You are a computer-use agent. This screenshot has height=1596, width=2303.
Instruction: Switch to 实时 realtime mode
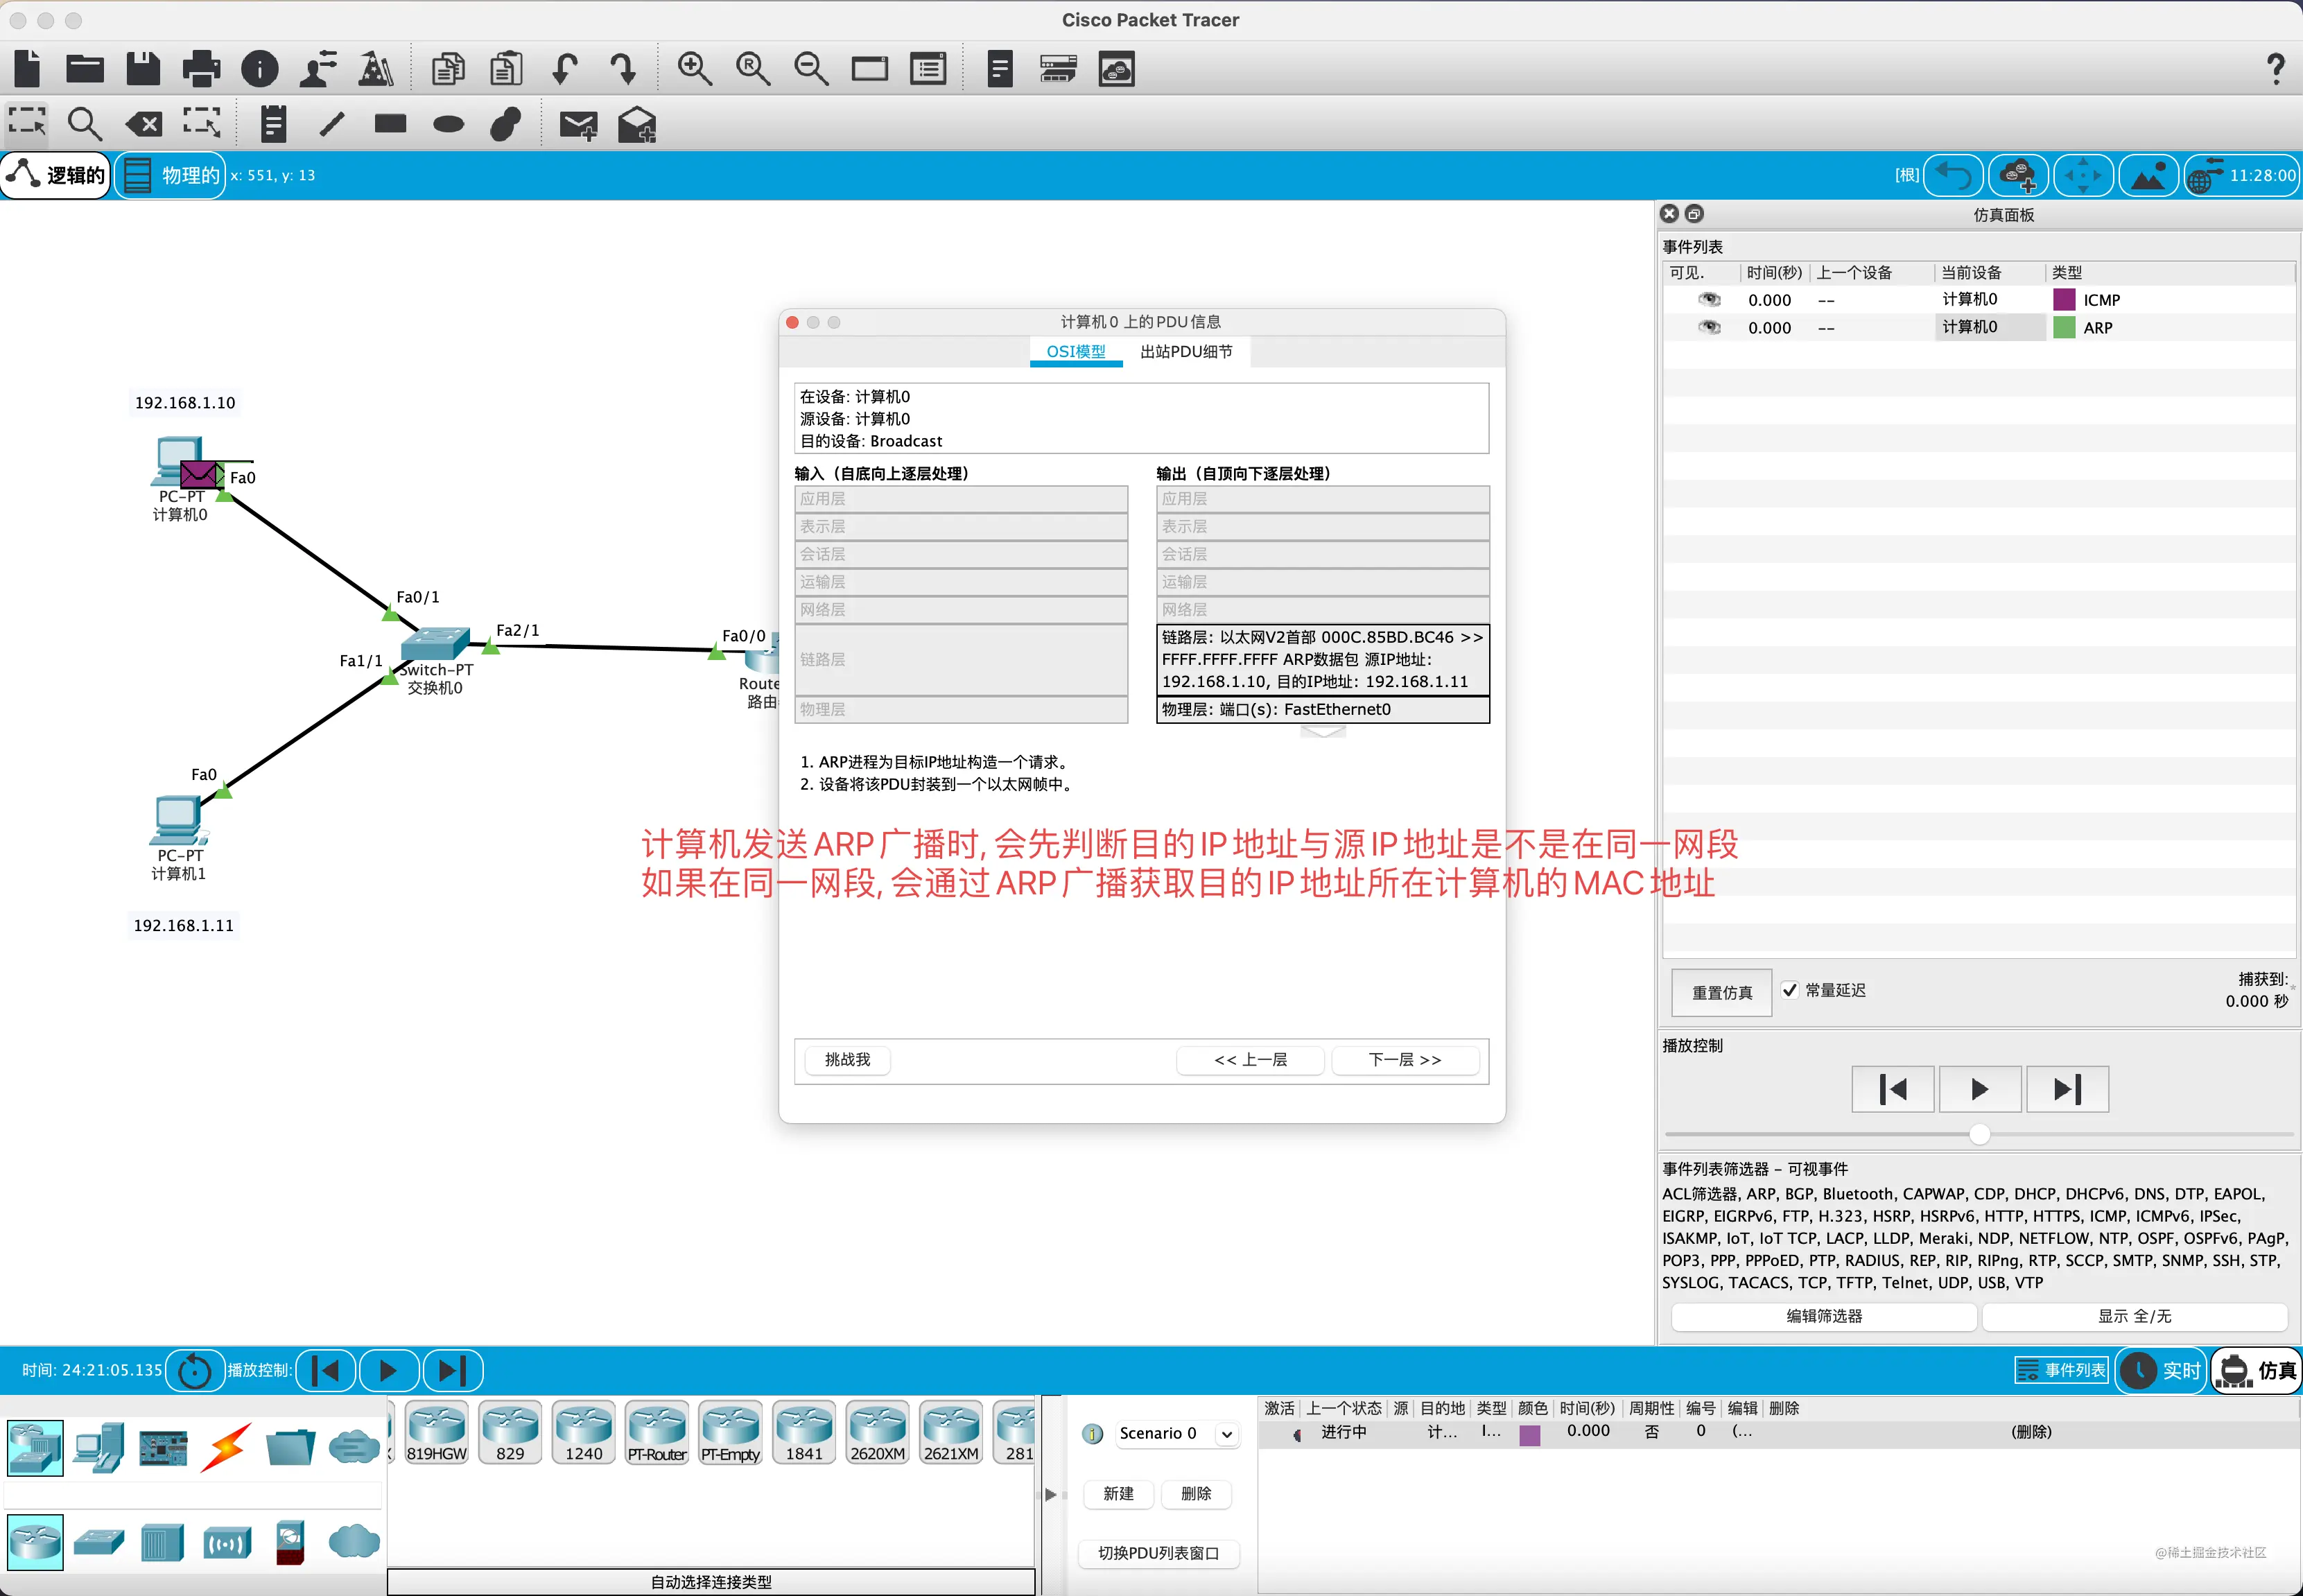[x=2160, y=1370]
